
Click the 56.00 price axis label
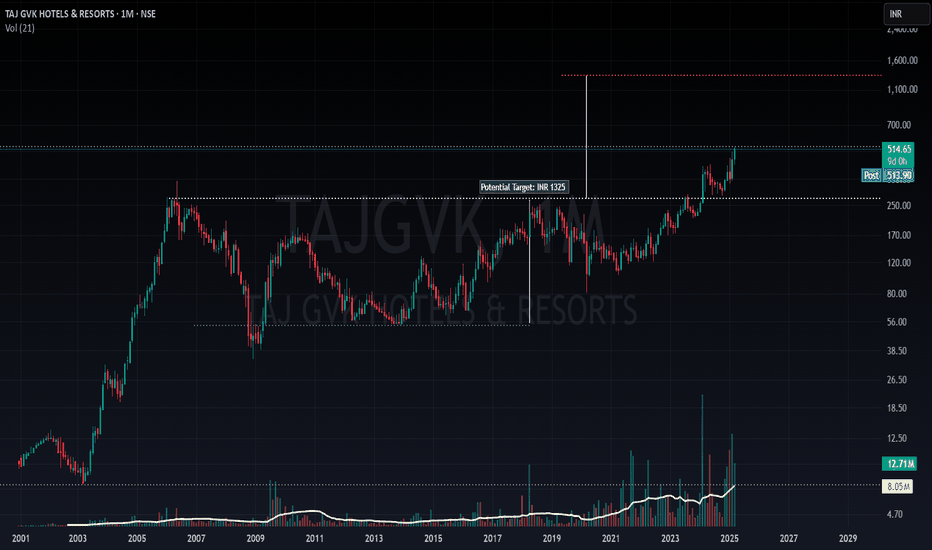point(897,322)
